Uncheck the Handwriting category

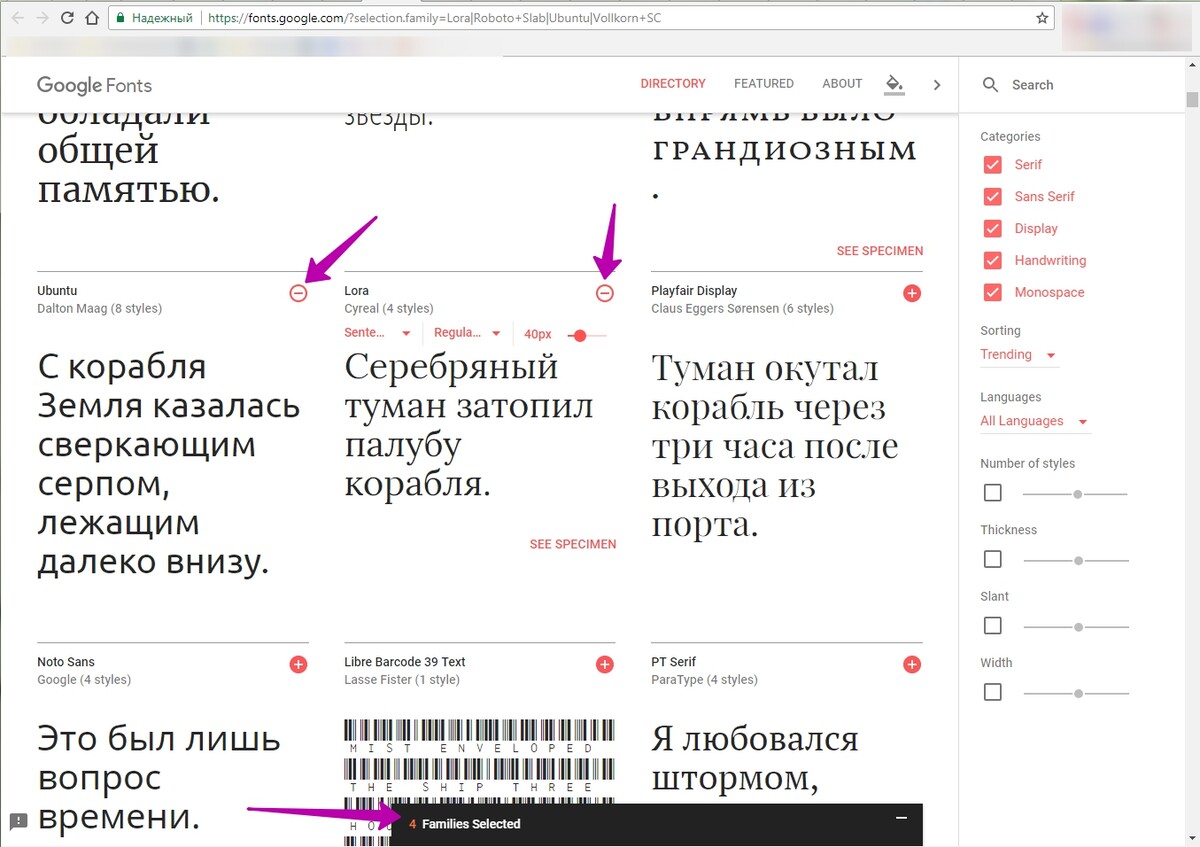(992, 261)
